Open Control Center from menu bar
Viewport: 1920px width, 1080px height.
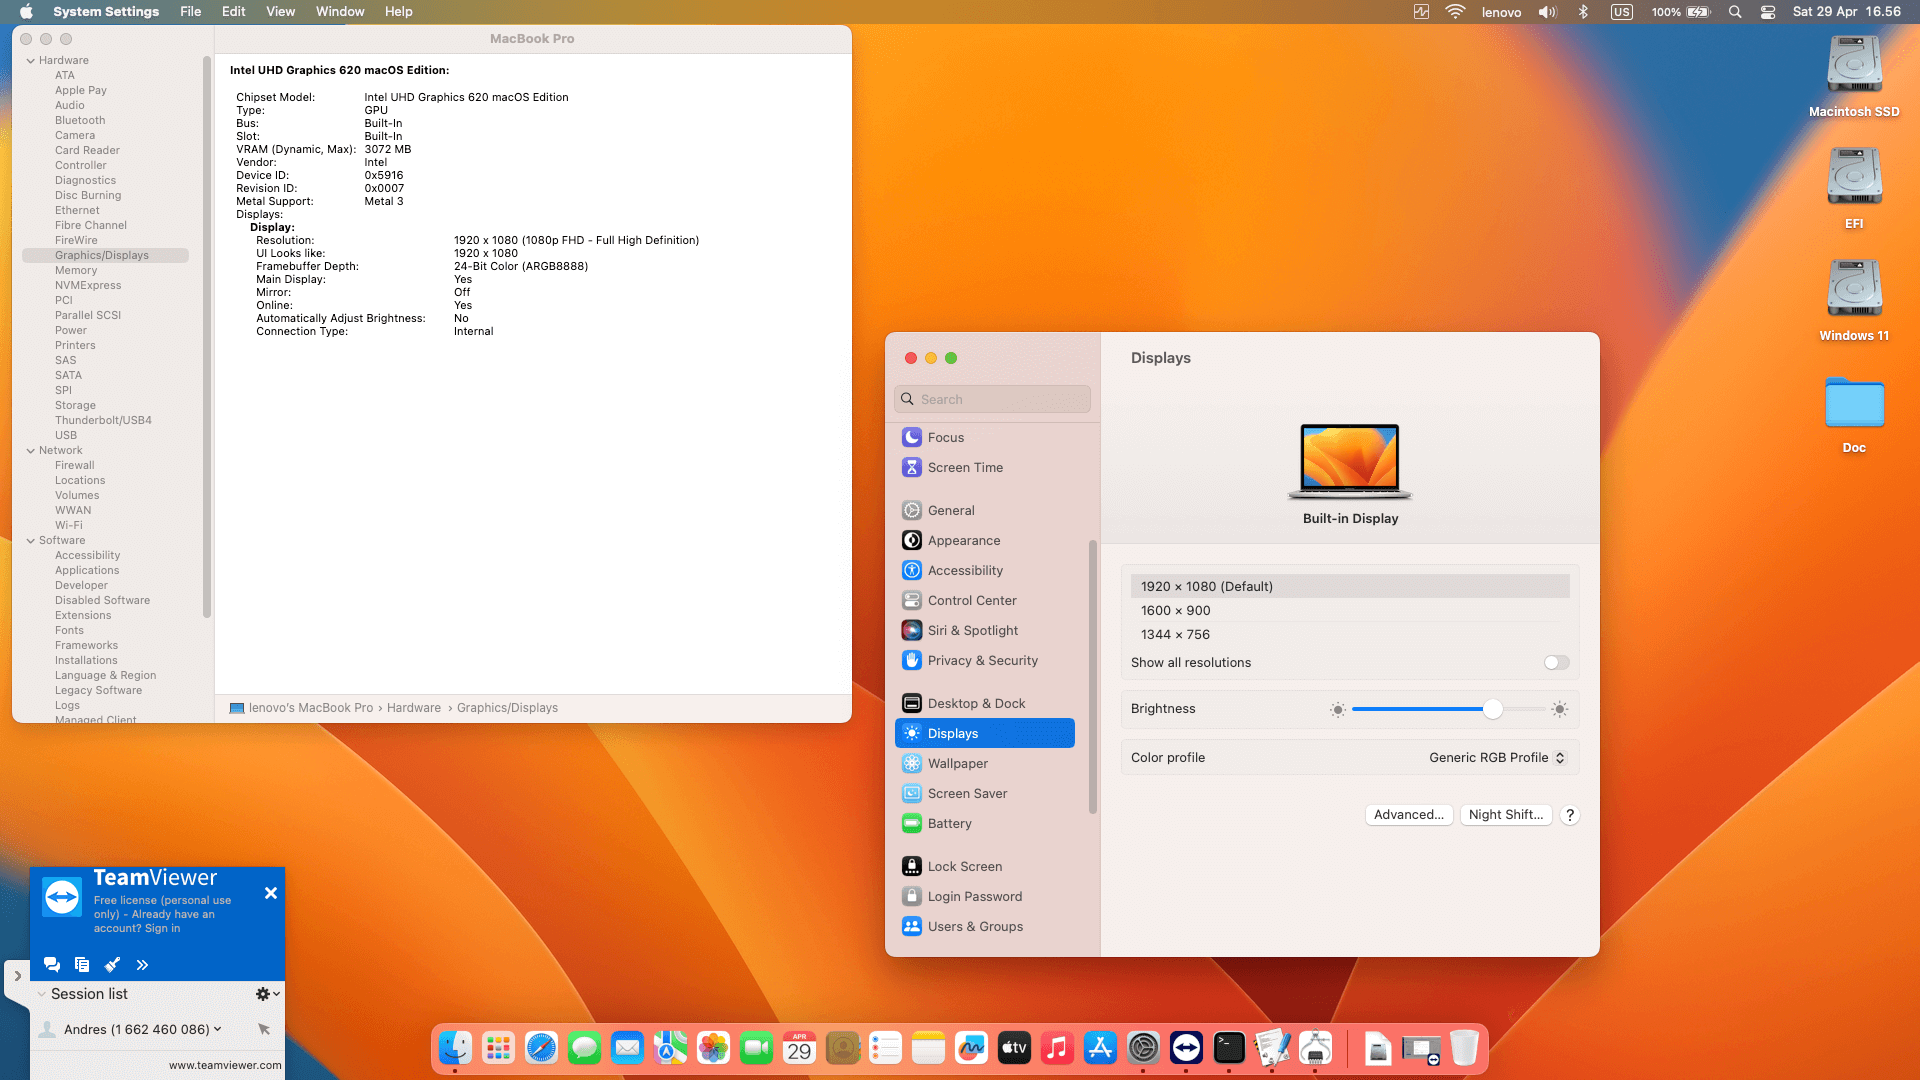(1768, 12)
